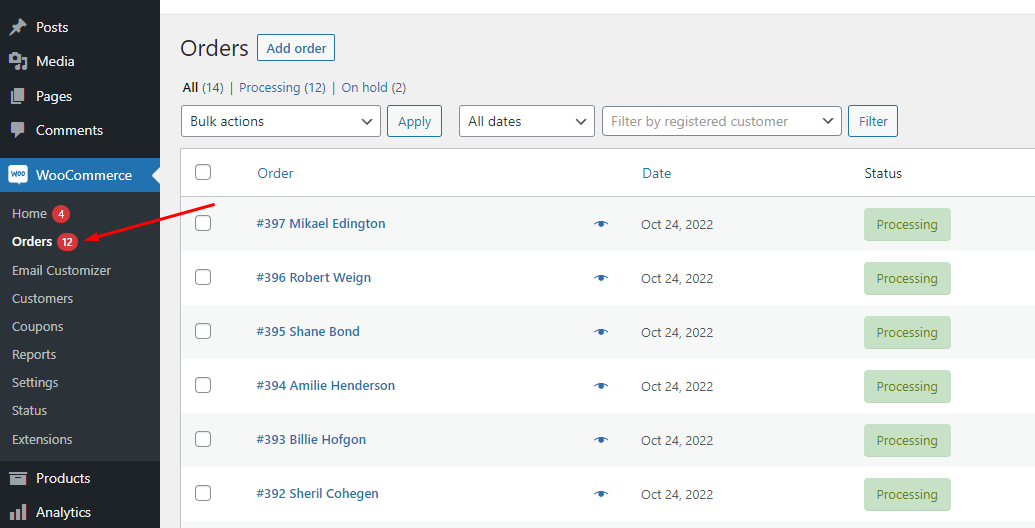The height and width of the screenshot is (528, 1035).
Task: Tick checkbox for order #396 Robert Weign
Action: 203,277
